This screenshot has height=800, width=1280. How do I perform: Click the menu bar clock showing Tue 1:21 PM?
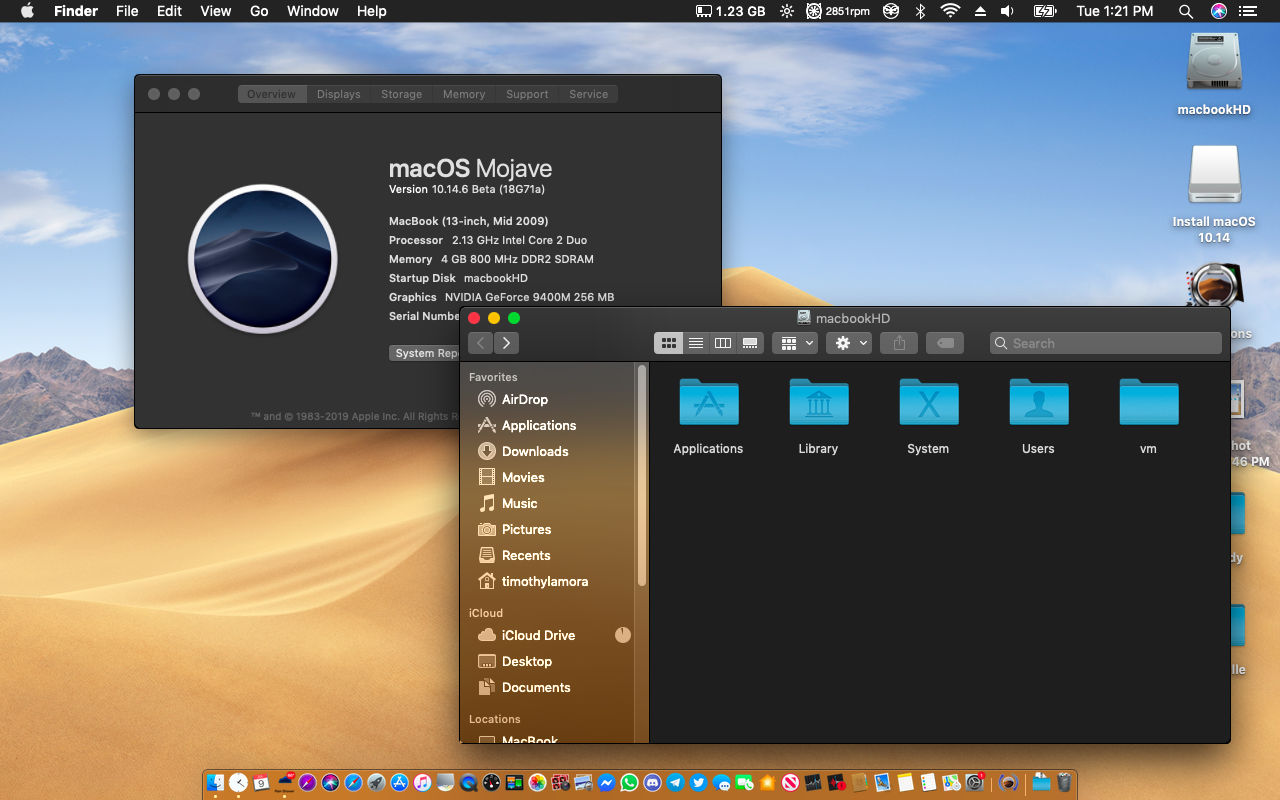[x=1115, y=11]
